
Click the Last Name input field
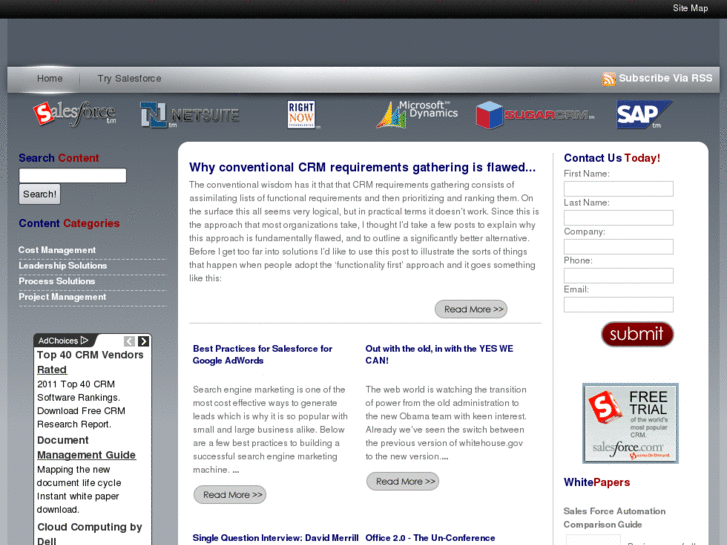tap(619, 218)
